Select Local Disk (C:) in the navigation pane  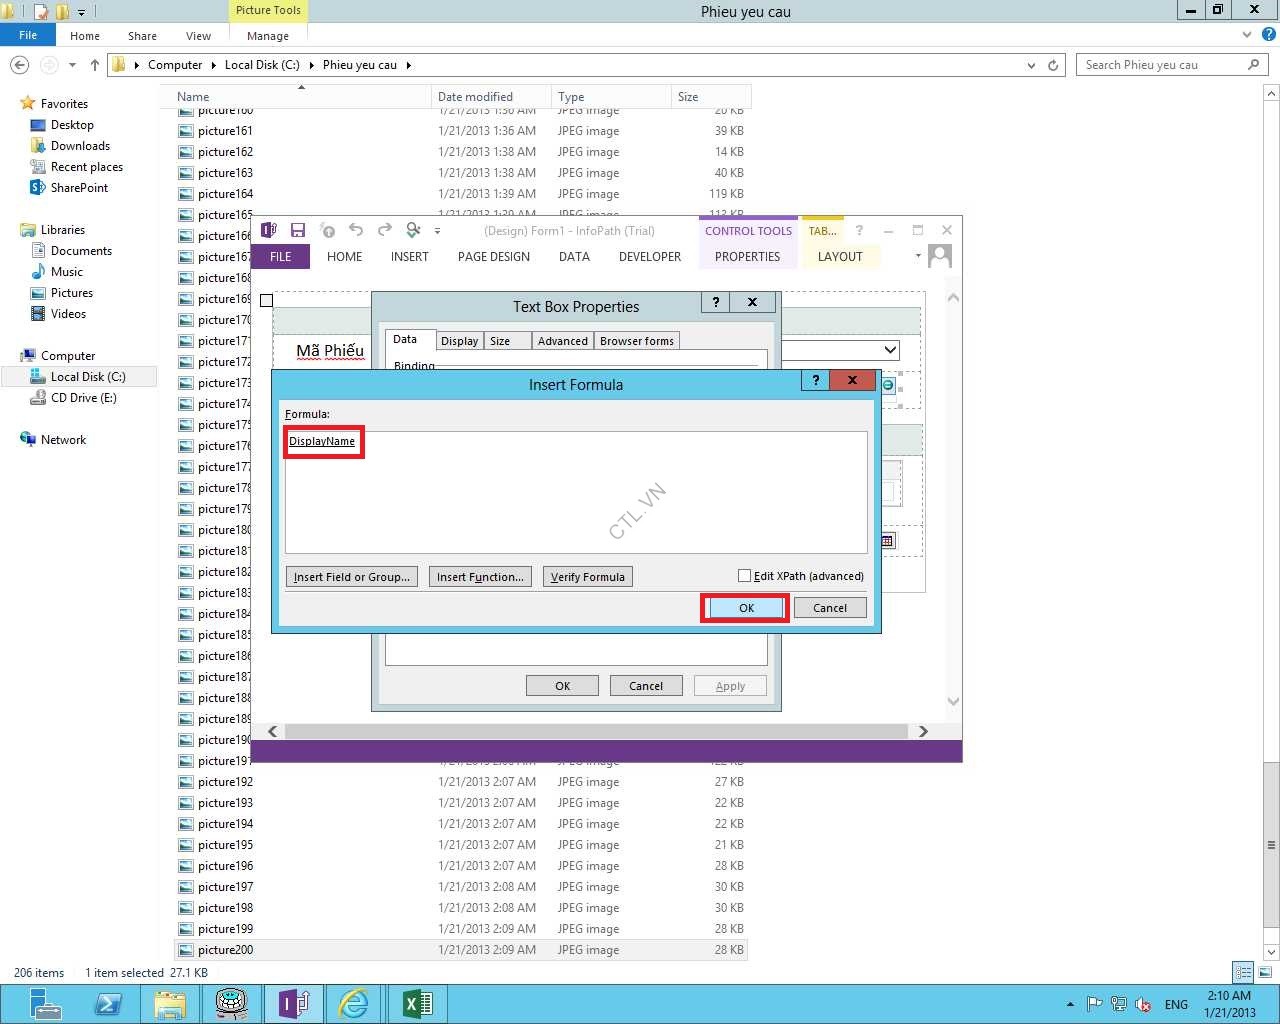click(x=88, y=377)
